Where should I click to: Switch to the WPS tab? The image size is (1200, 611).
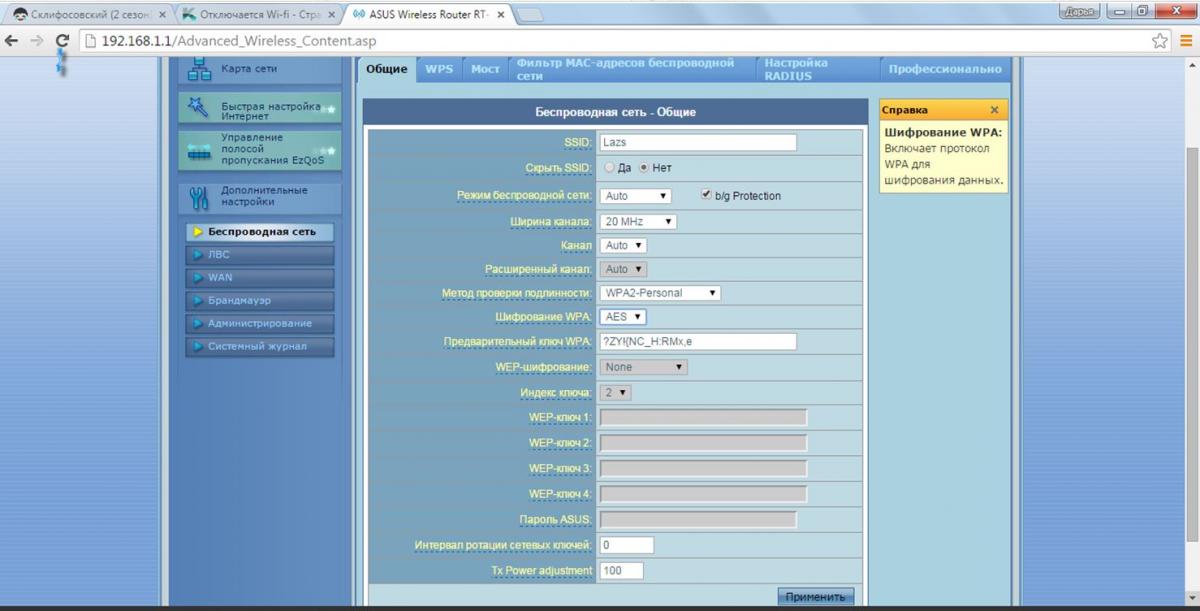(x=439, y=69)
